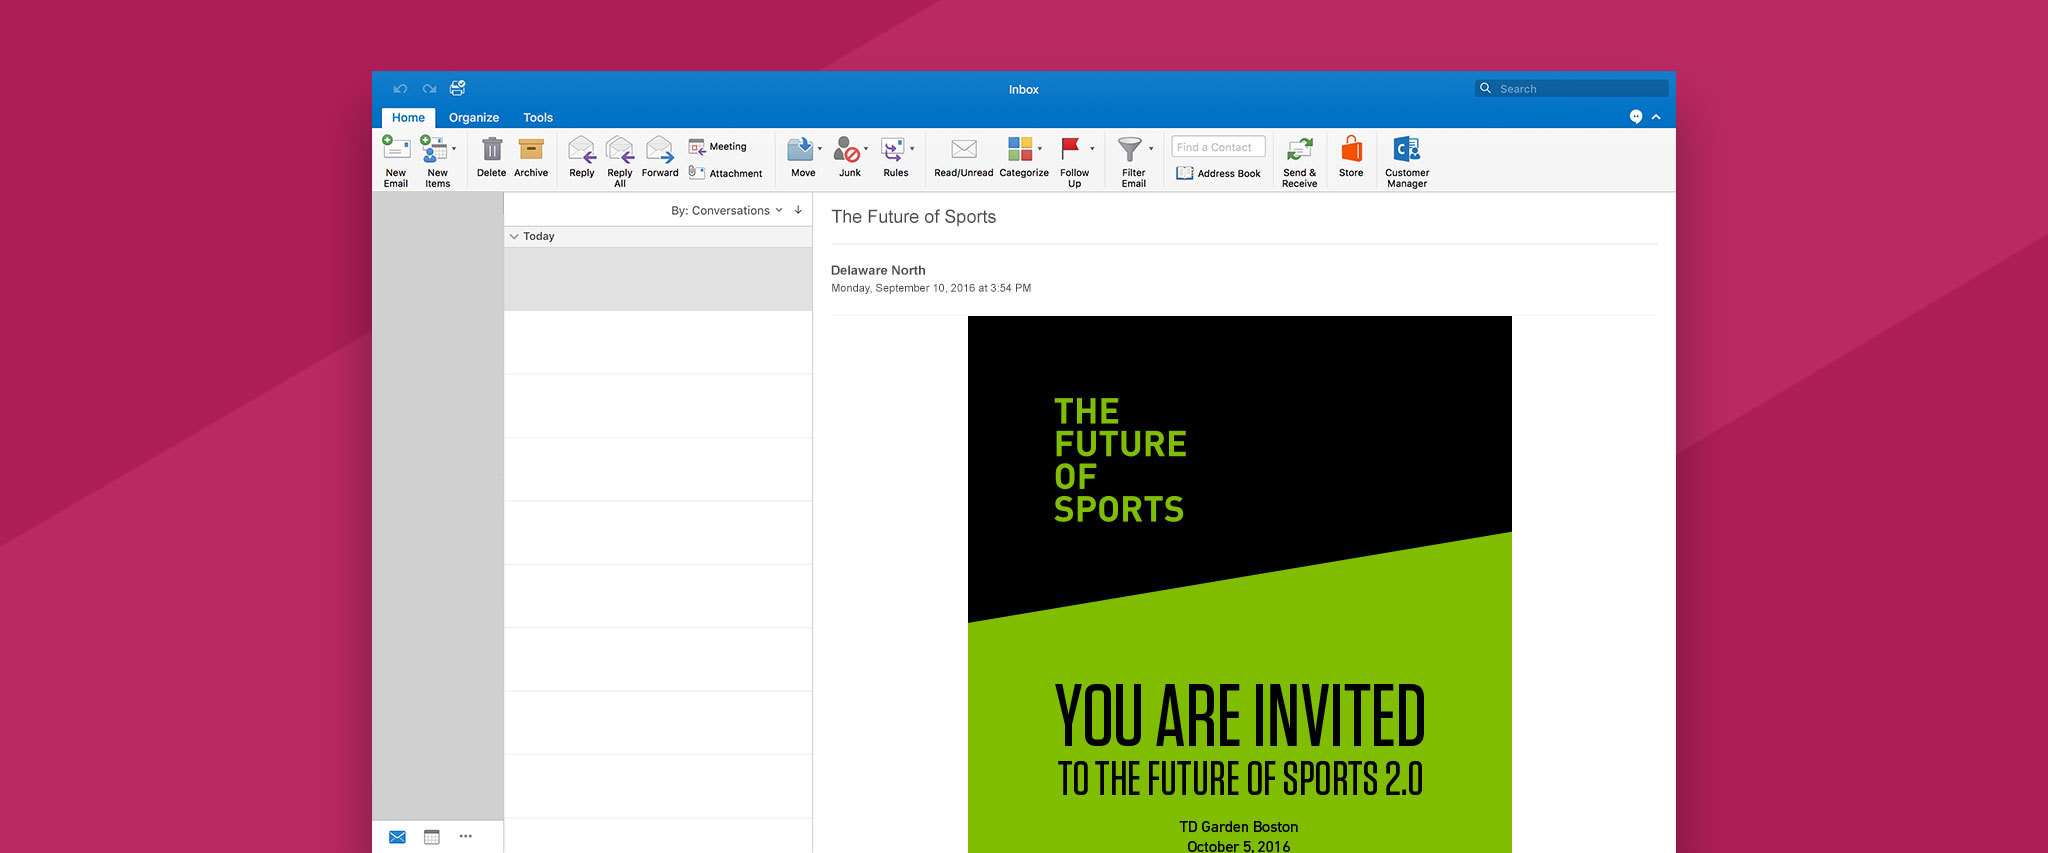Toggle Read/Unread envelope icon
Image resolution: width=2048 pixels, height=853 pixels.
point(964,149)
